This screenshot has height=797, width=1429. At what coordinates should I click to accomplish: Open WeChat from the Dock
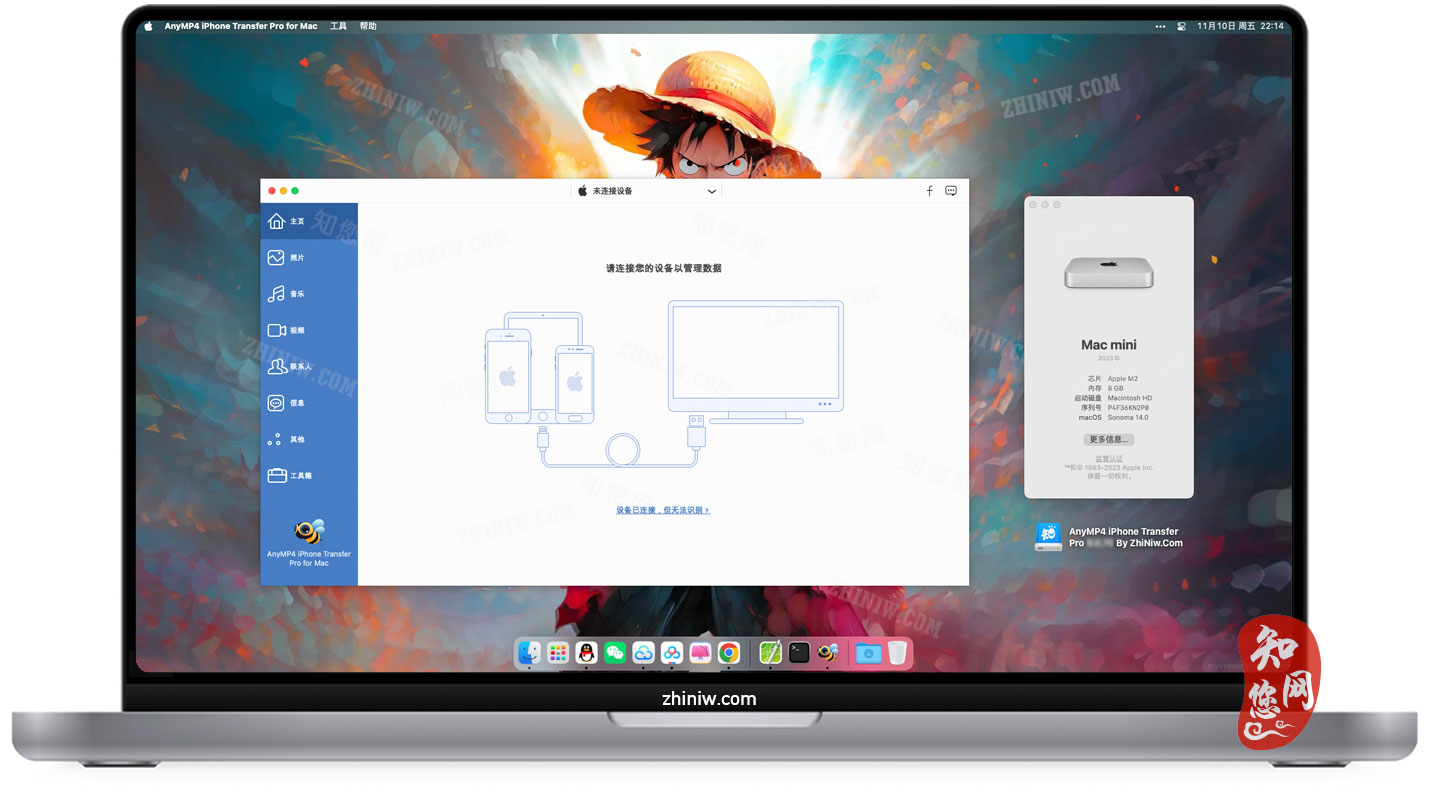click(x=615, y=653)
